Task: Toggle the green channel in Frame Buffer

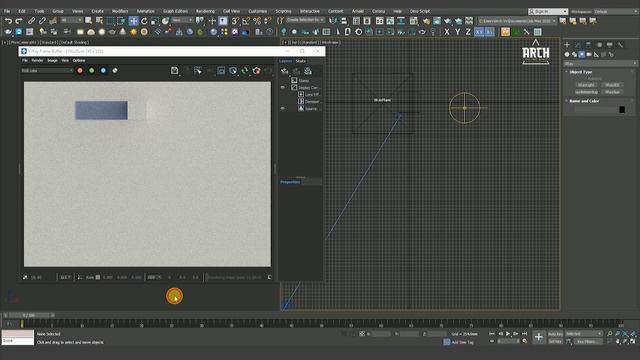Action: point(91,71)
